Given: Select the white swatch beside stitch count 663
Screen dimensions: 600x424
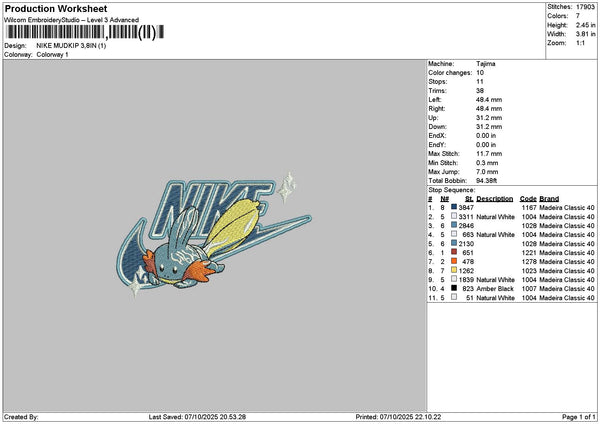Looking at the screenshot, I should pyautogui.click(x=454, y=234).
